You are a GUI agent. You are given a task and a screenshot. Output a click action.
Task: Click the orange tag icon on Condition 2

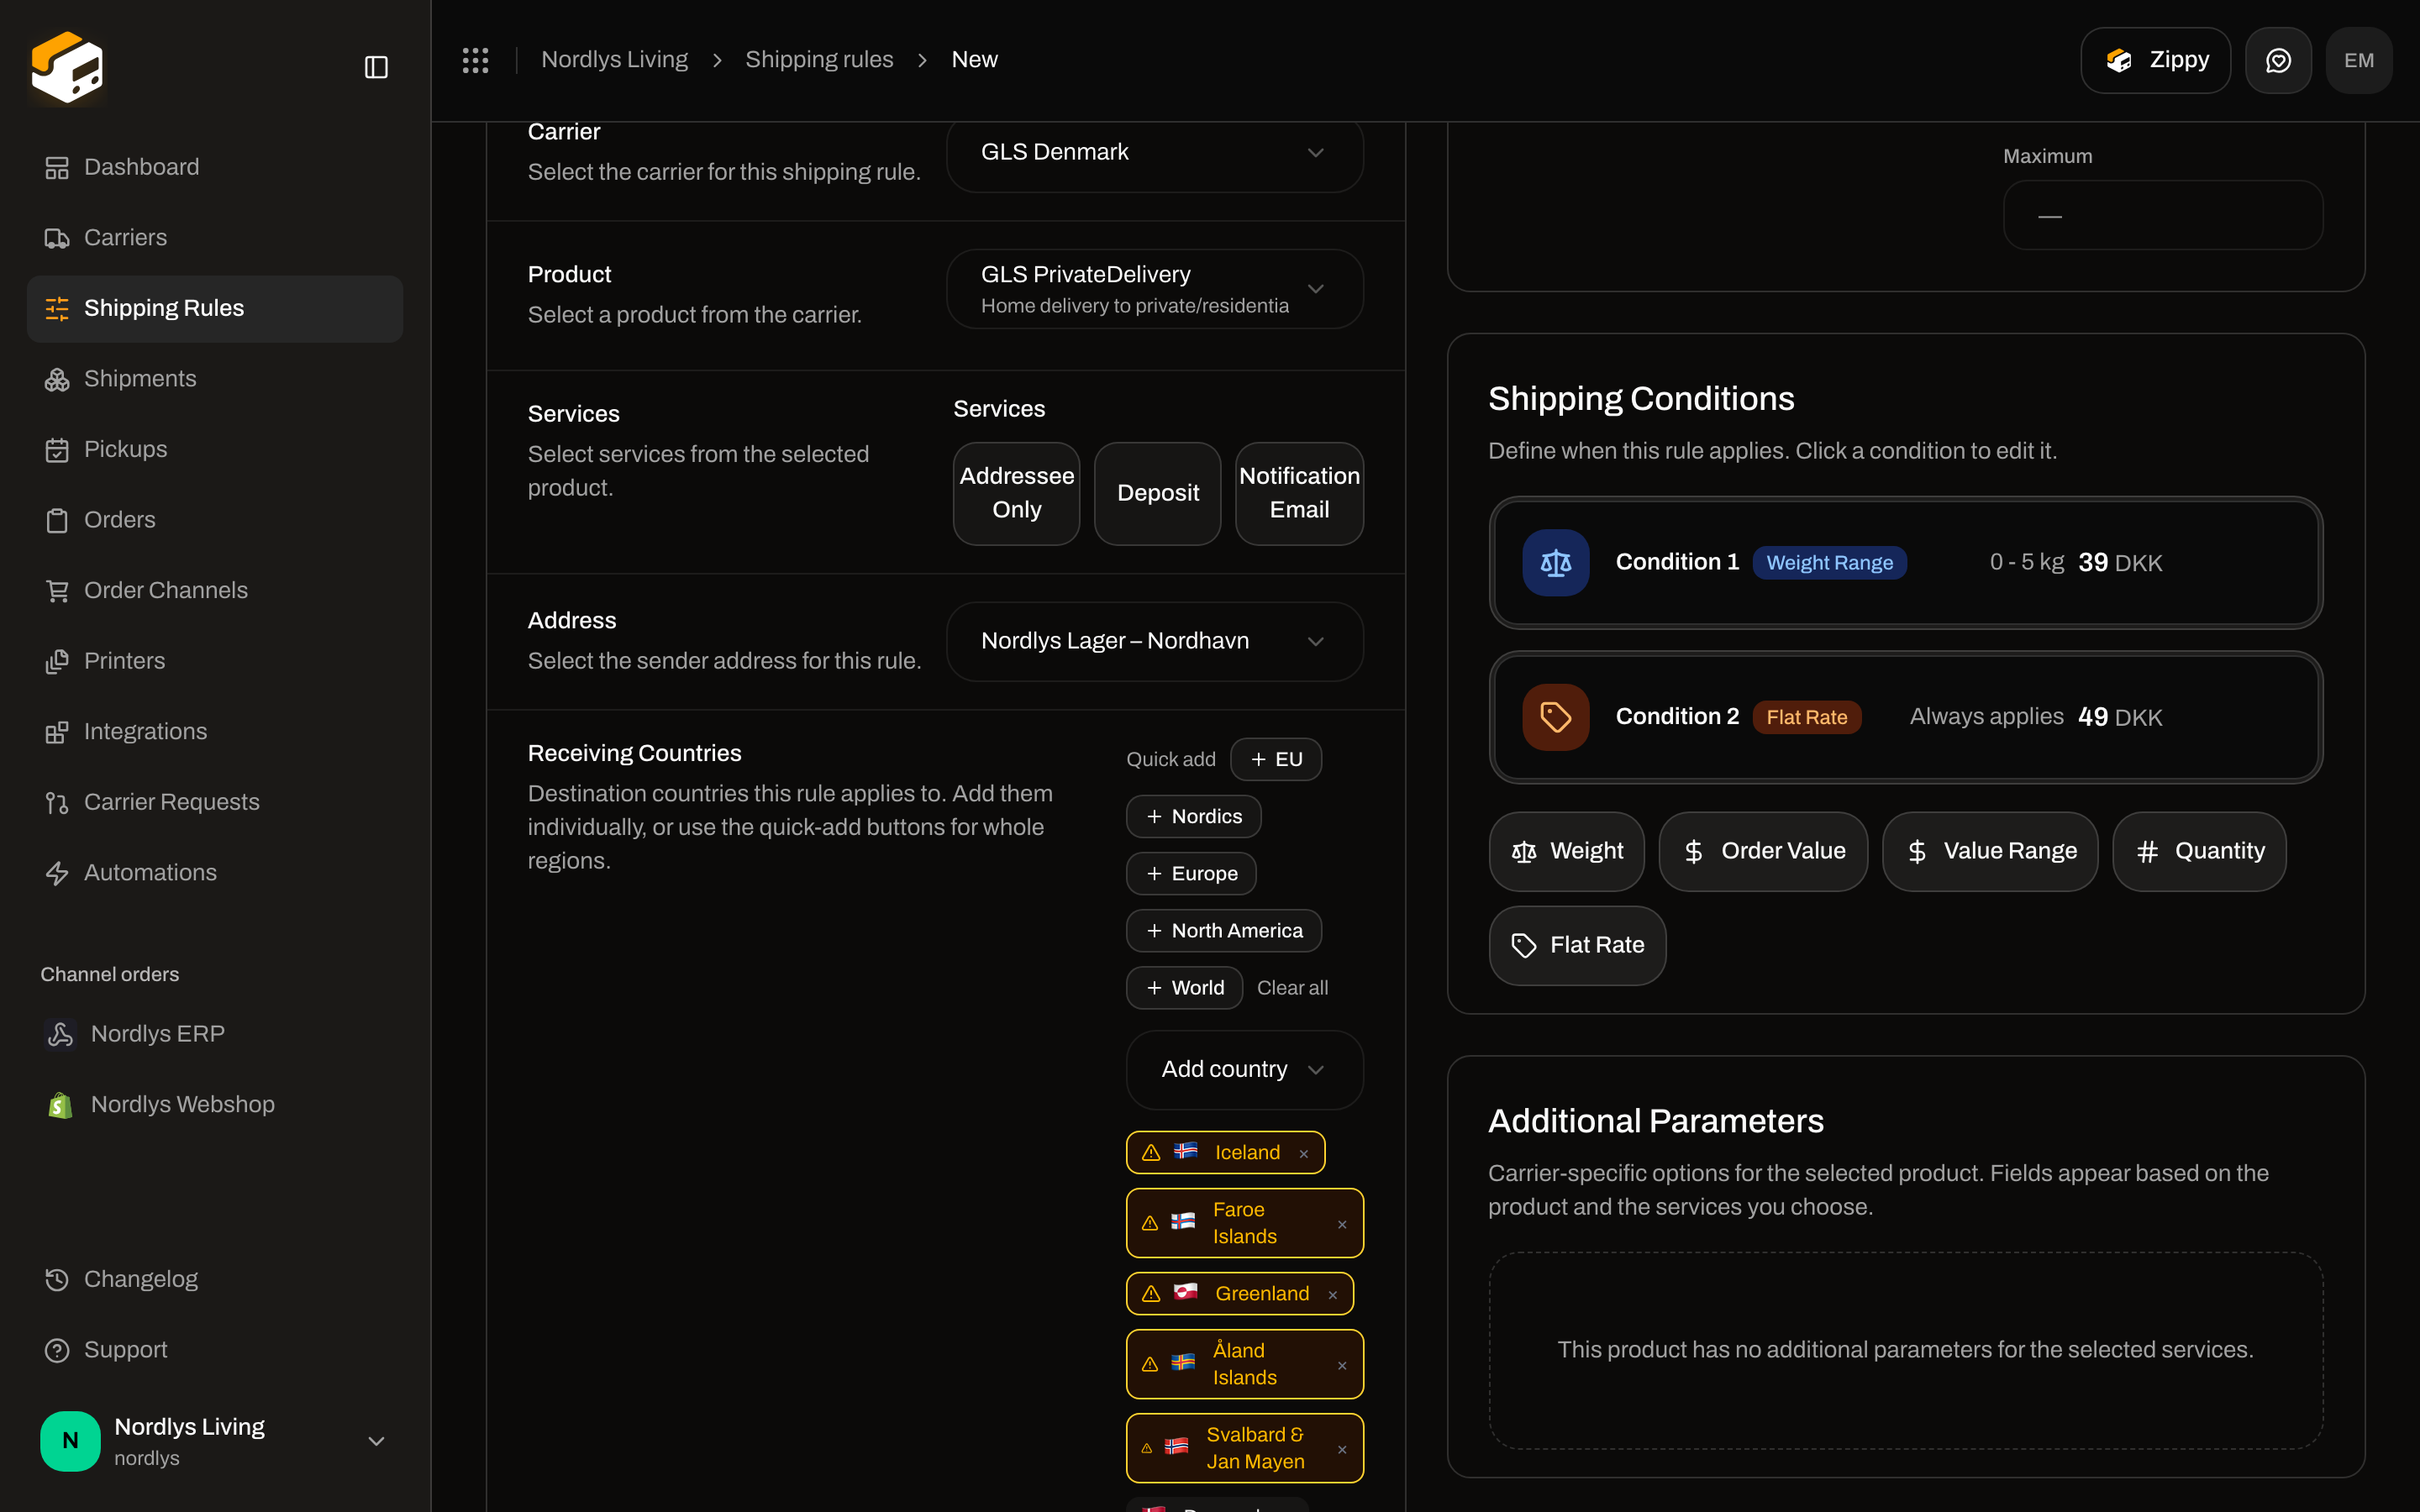coord(1555,717)
